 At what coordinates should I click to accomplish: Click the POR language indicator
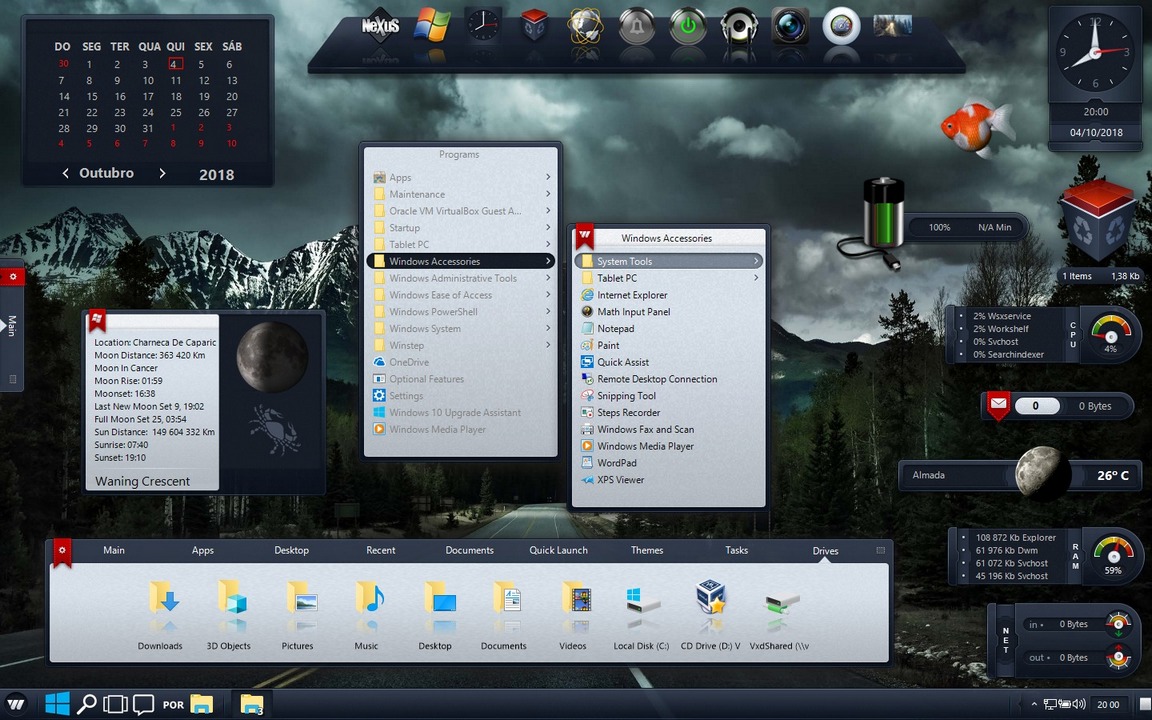[x=173, y=705]
